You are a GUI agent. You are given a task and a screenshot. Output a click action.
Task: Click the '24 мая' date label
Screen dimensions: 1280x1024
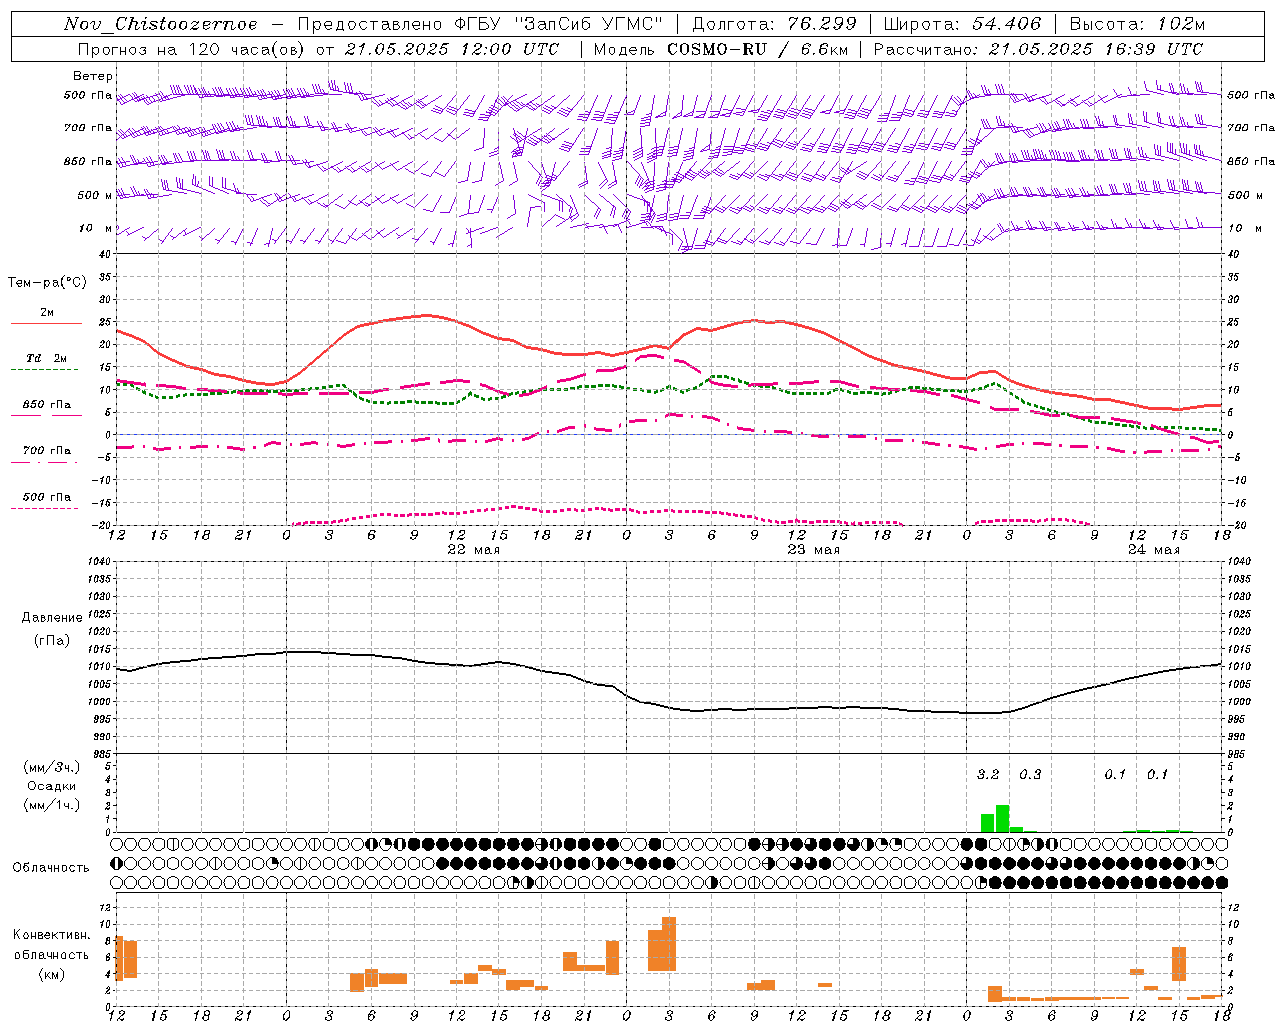point(1154,550)
